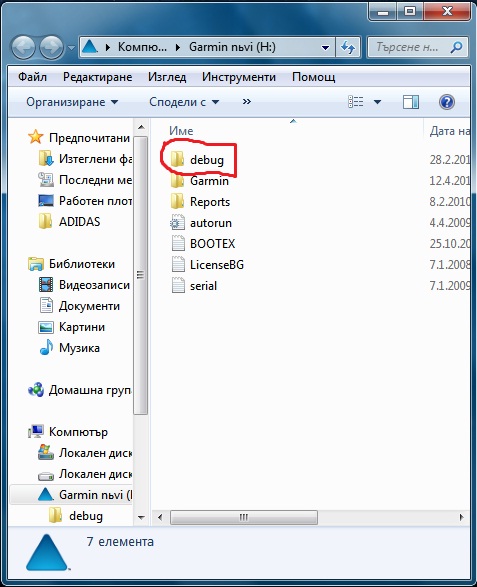
Task: Open Предпочитани in navigation pane
Action: point(89,138)
